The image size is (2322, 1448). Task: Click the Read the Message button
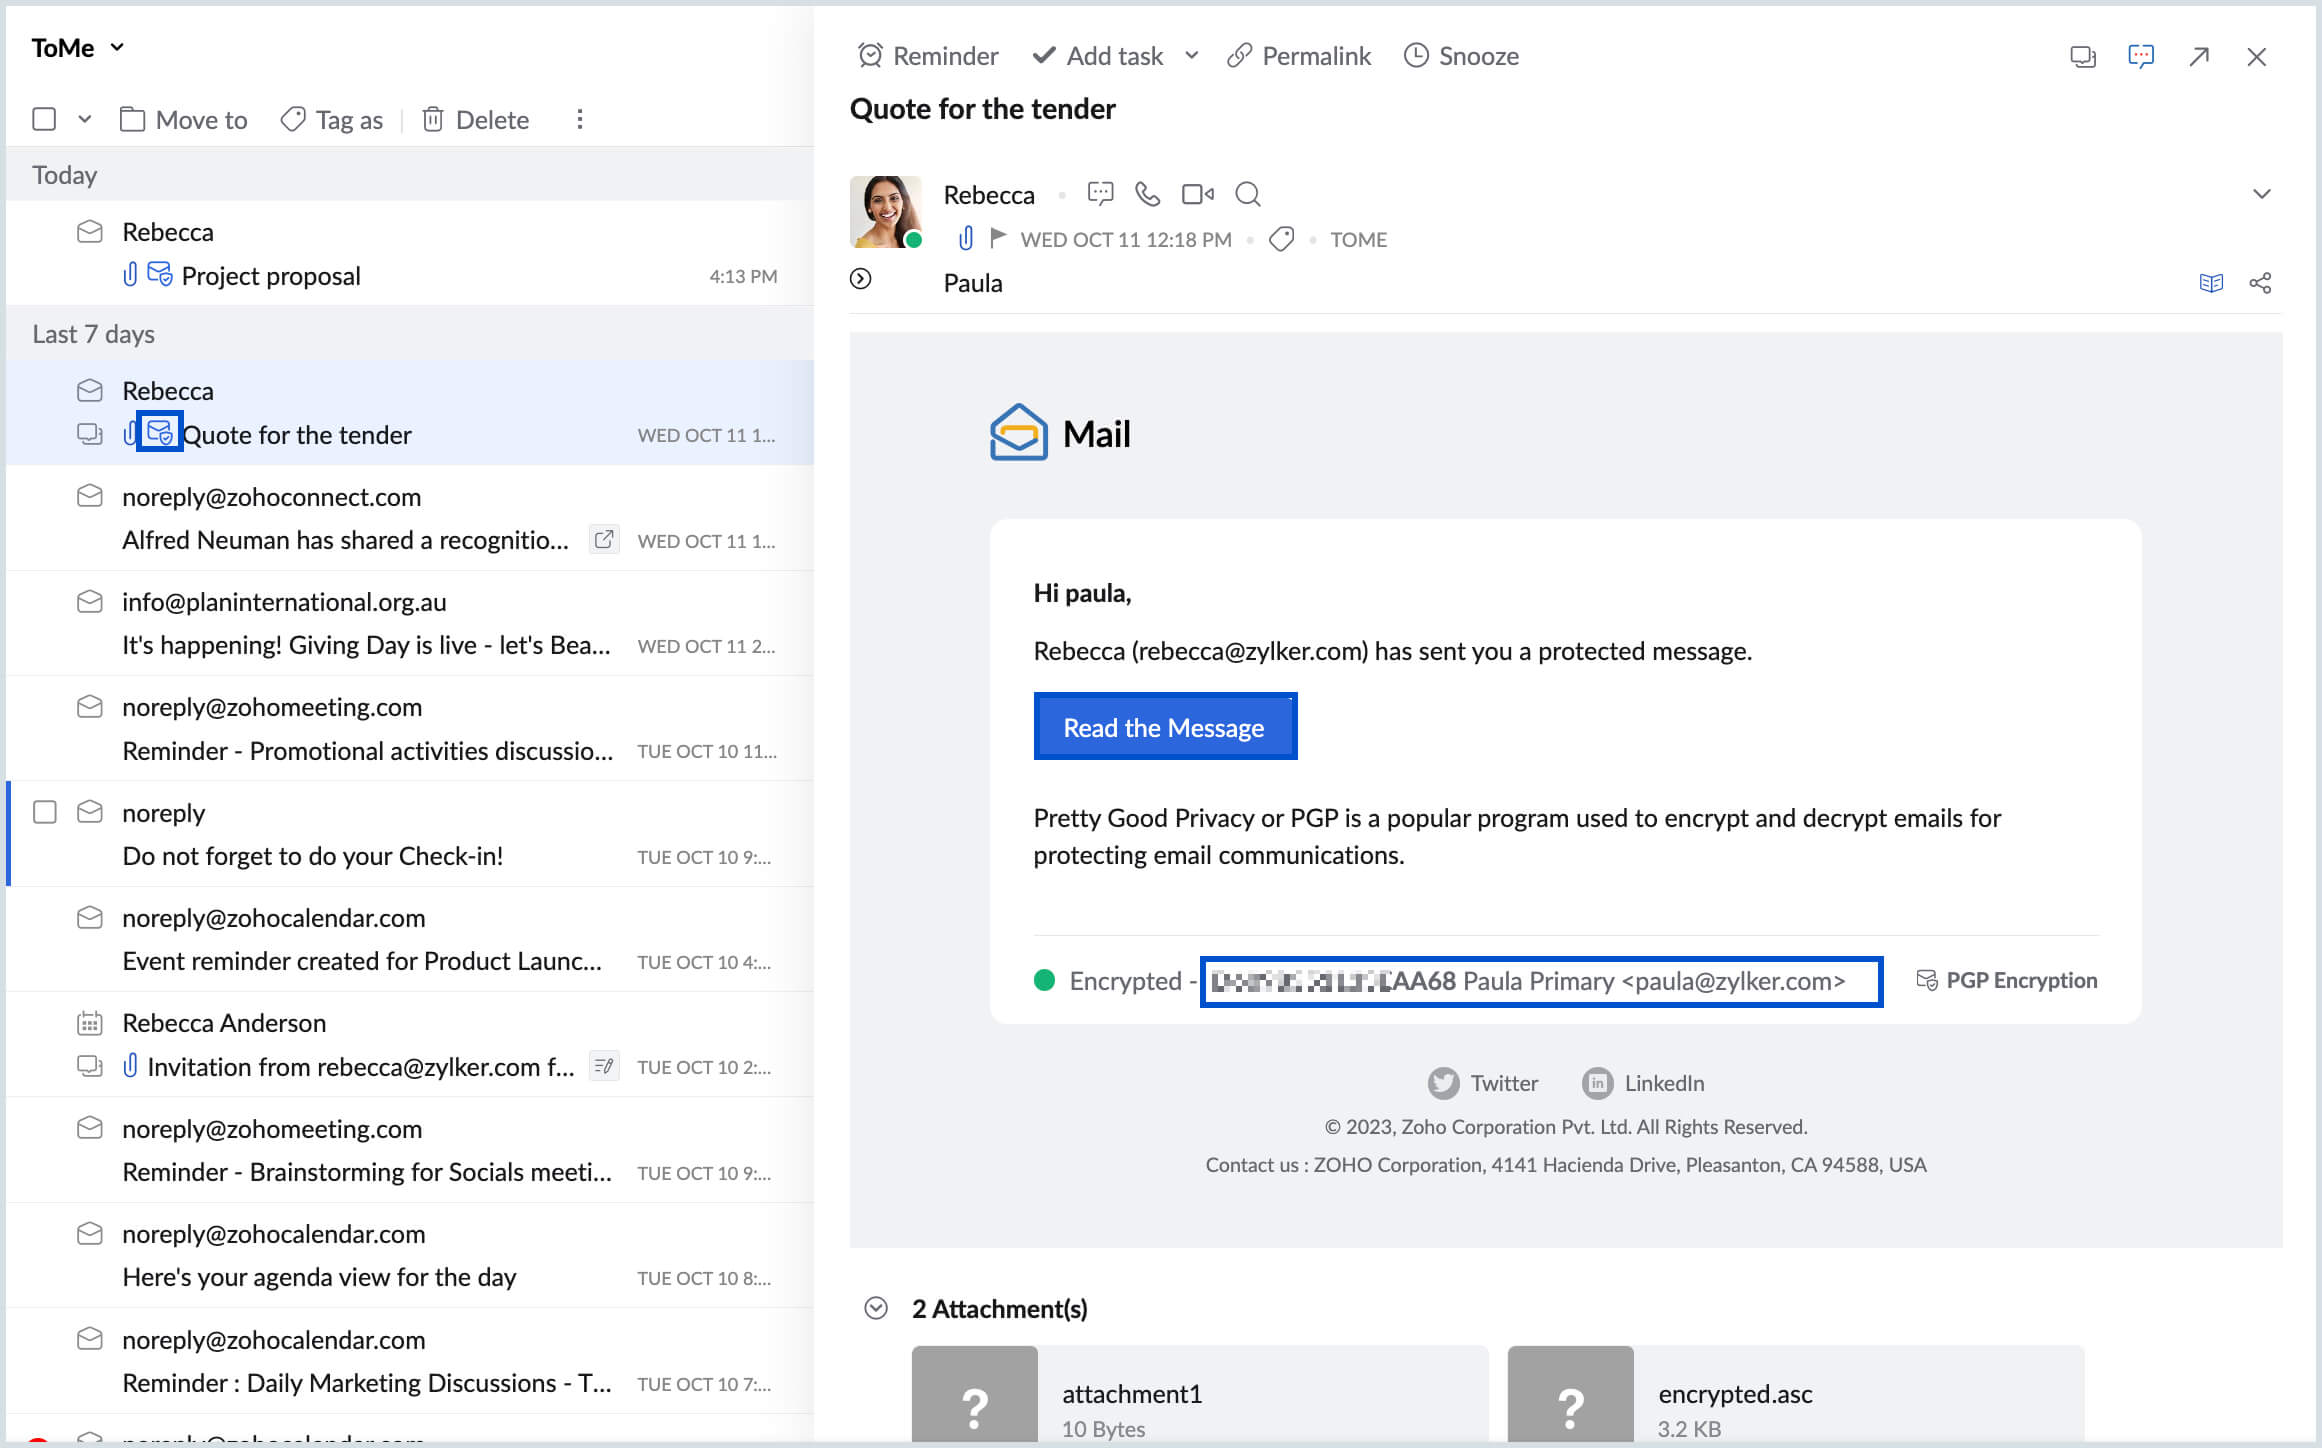tap(1164, 727)
